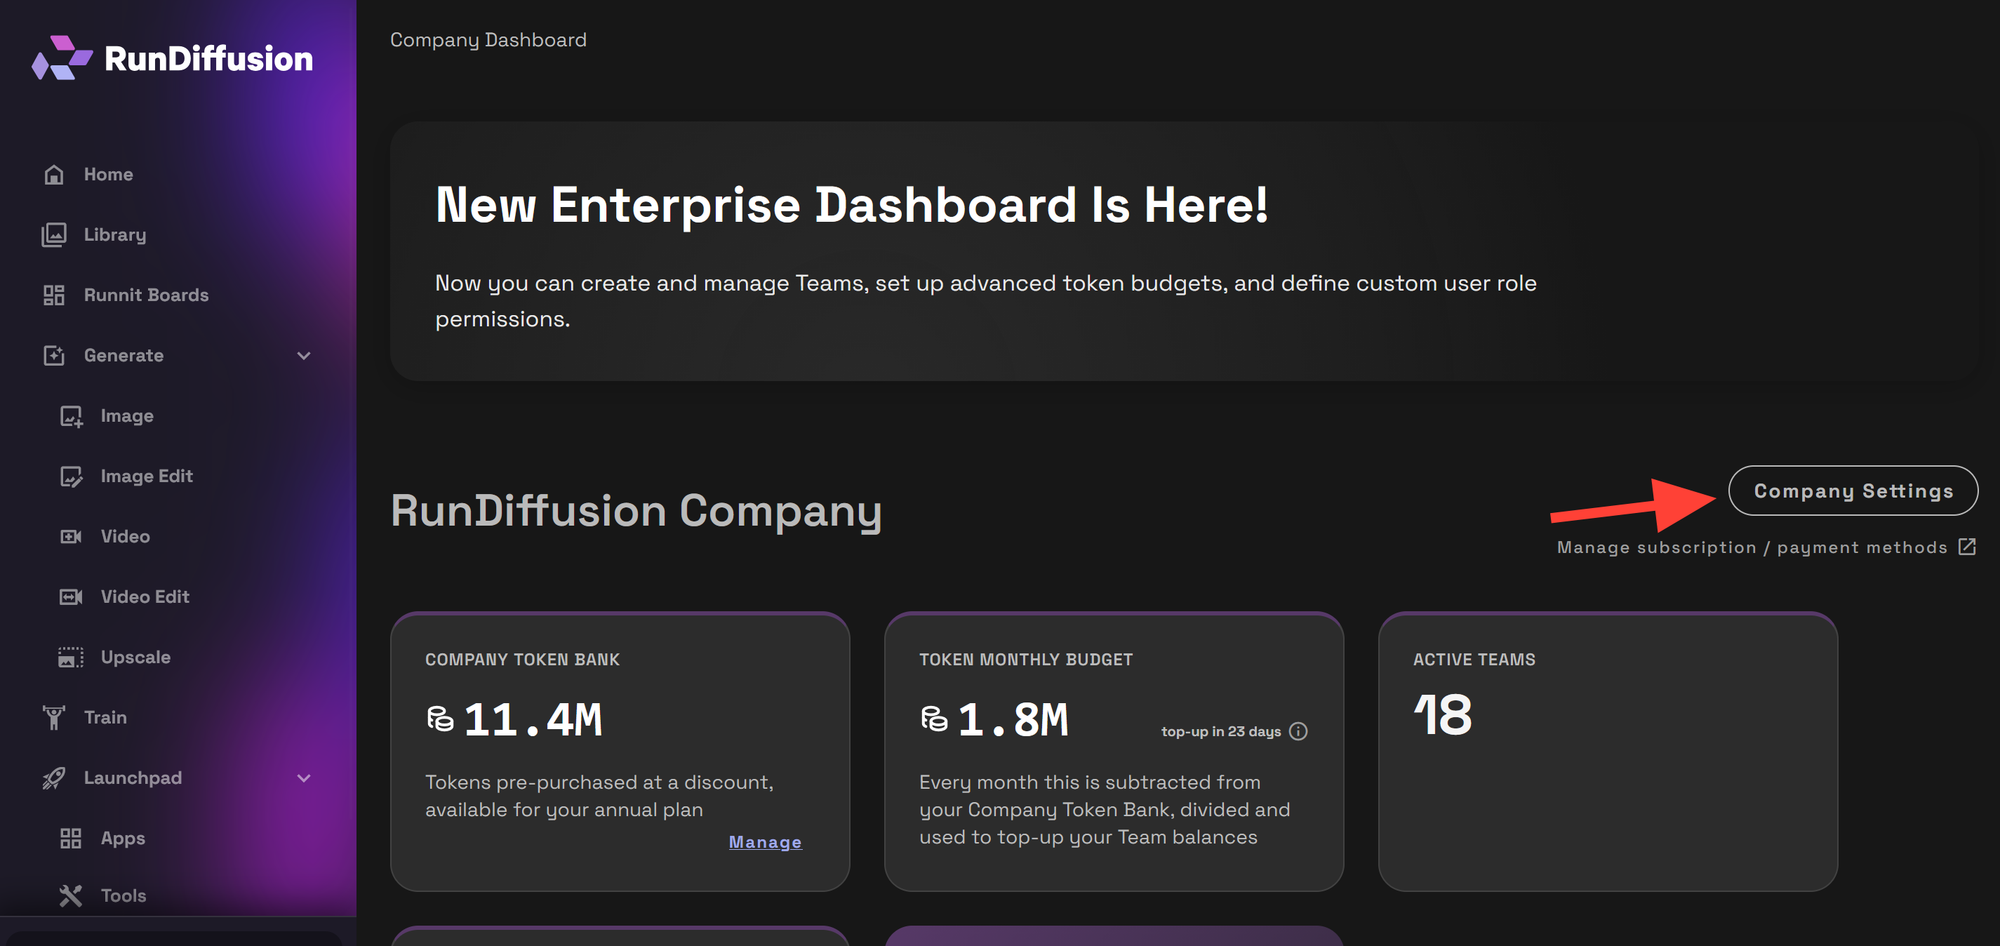Select the Train icon in the sidebar

53,717
